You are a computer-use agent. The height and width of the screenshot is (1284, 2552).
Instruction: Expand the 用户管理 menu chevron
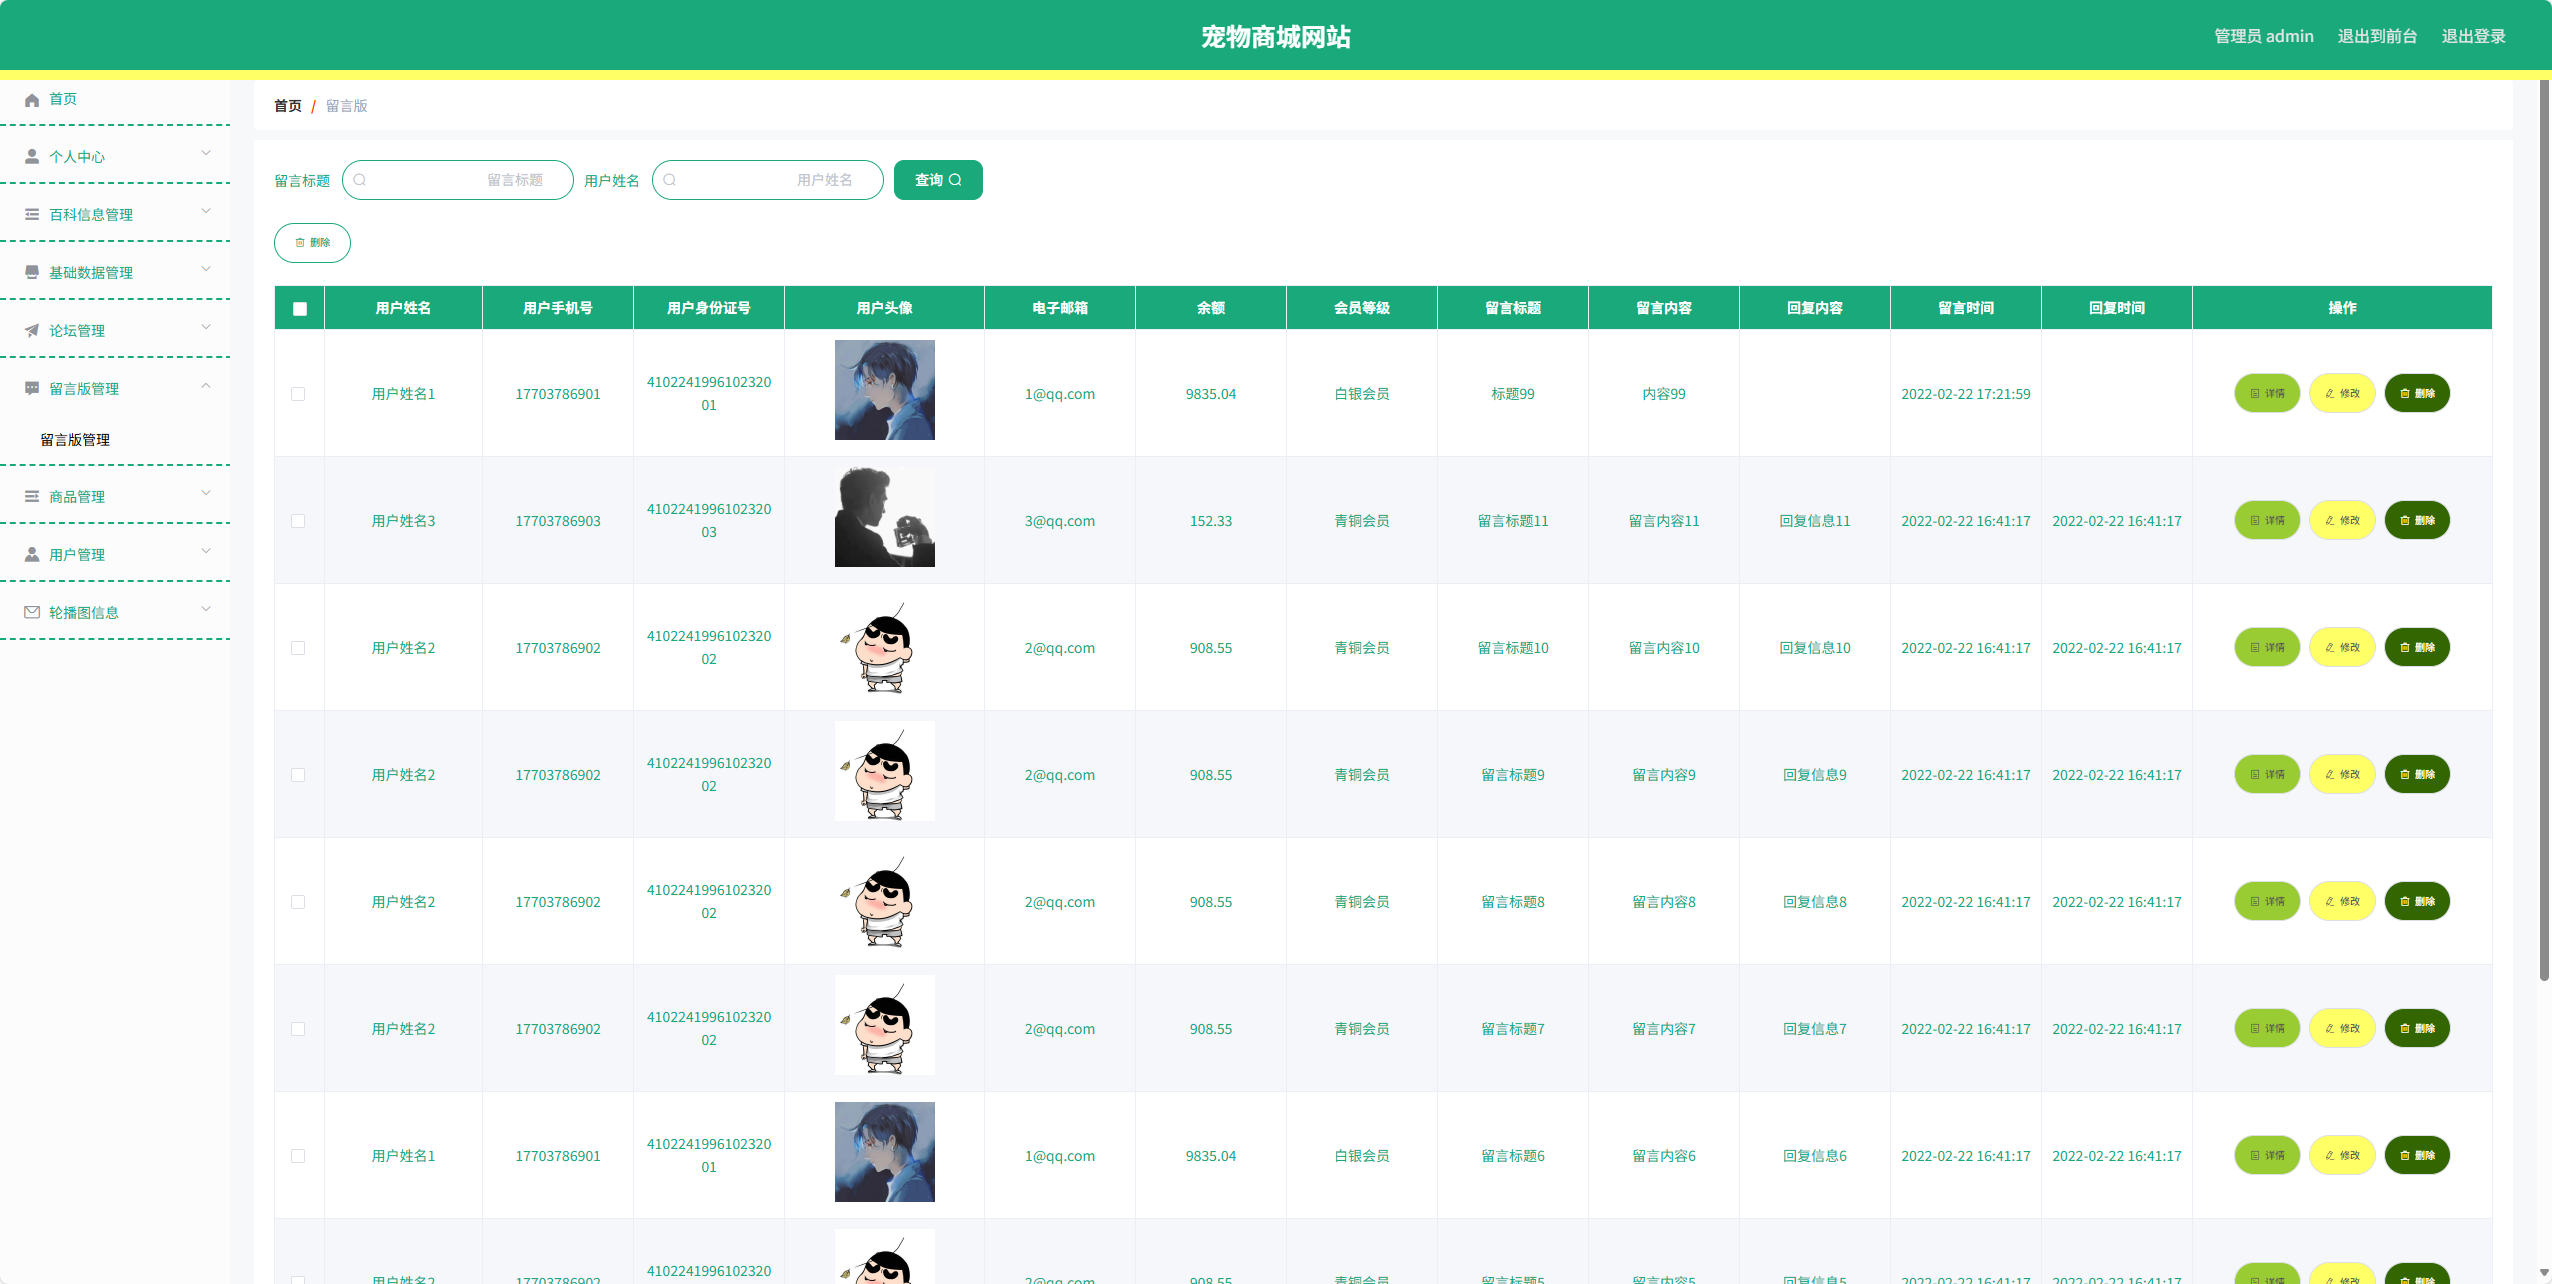206,552
